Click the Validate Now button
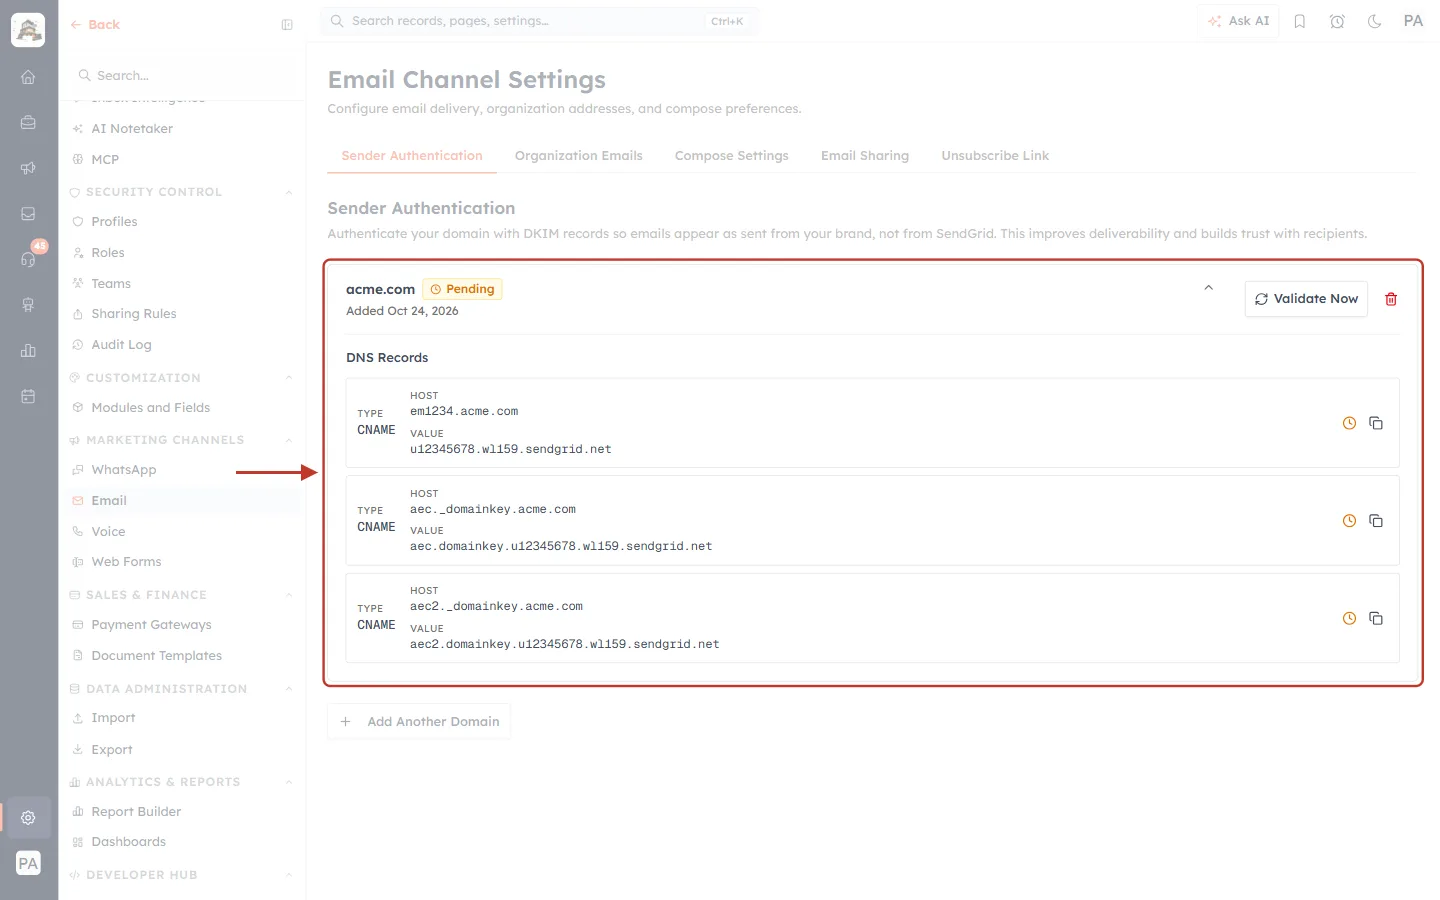1440x900 pixels. click(1306, 299)
